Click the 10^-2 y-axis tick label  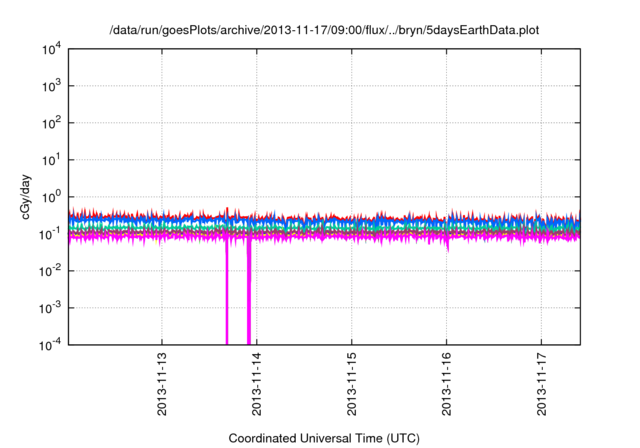[x=50, y=271]
